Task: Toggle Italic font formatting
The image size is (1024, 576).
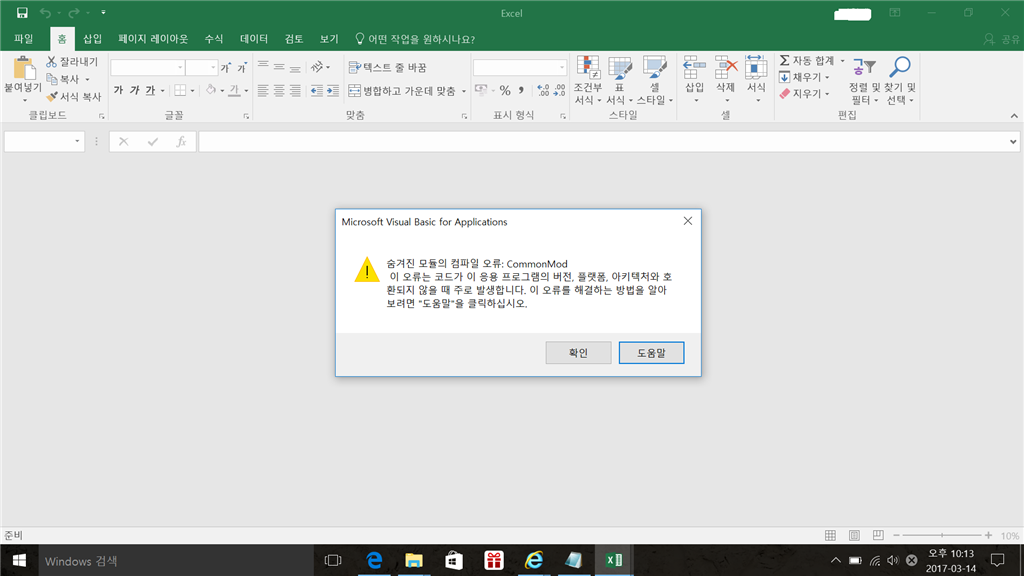Action: 134,90
